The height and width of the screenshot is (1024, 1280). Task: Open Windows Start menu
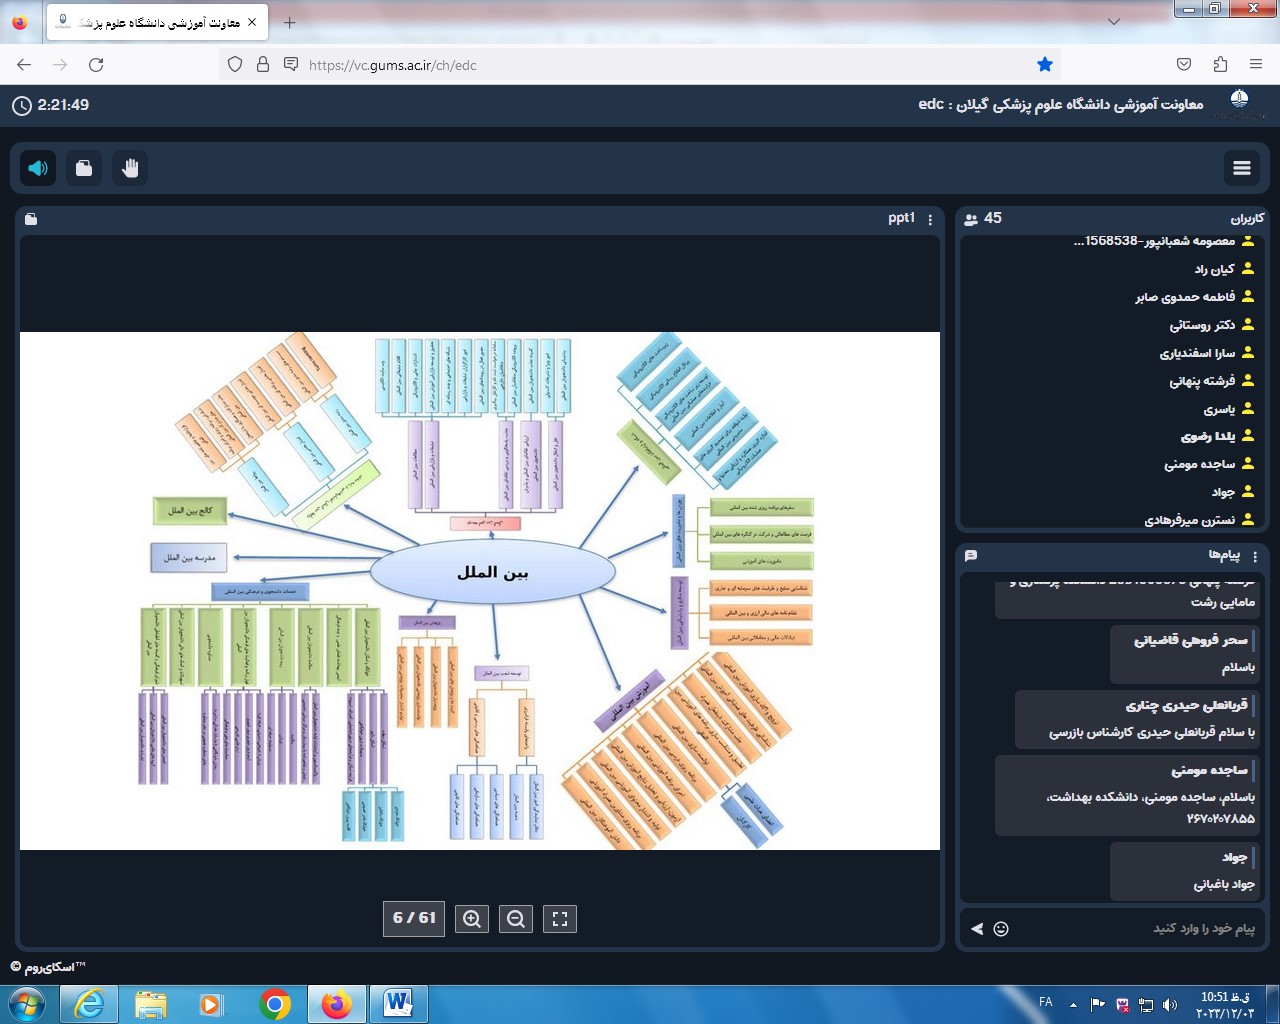26,1003
